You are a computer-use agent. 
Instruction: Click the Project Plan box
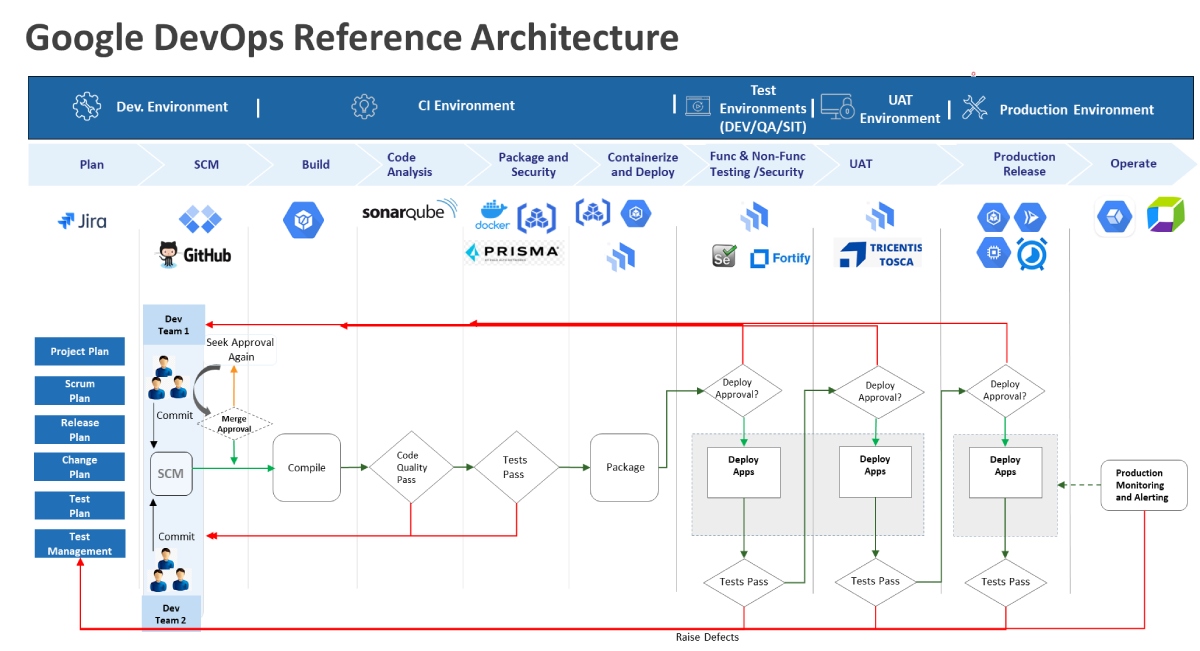click(x=80, y=352)
